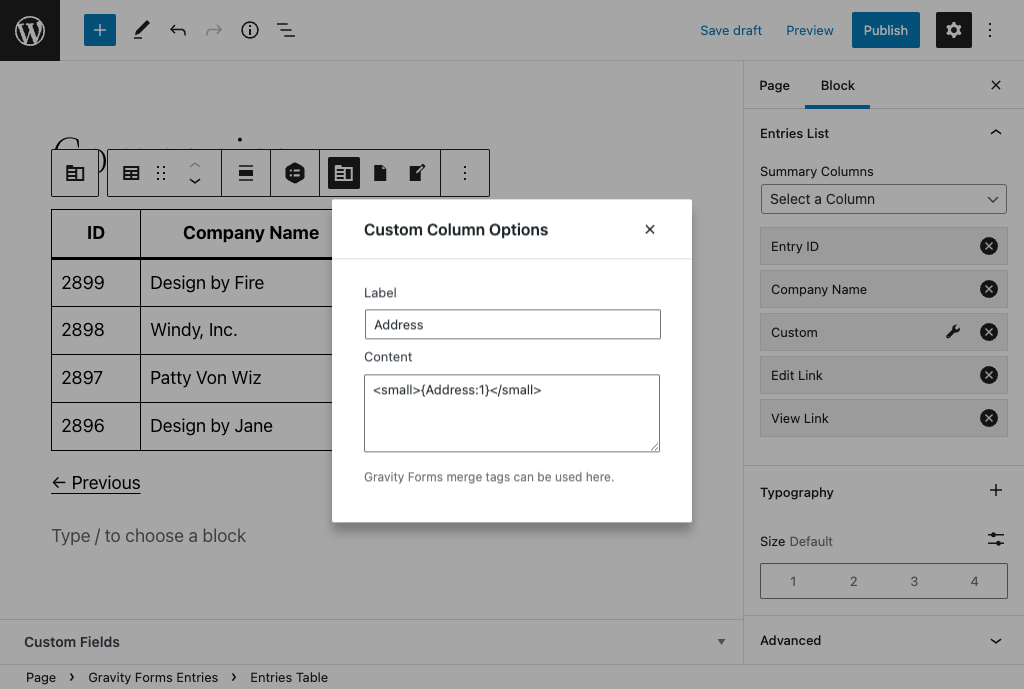Select Gravity Forms Entries breadcrumb
Viewport: 1024px width, 689px height.
point(153,677)
